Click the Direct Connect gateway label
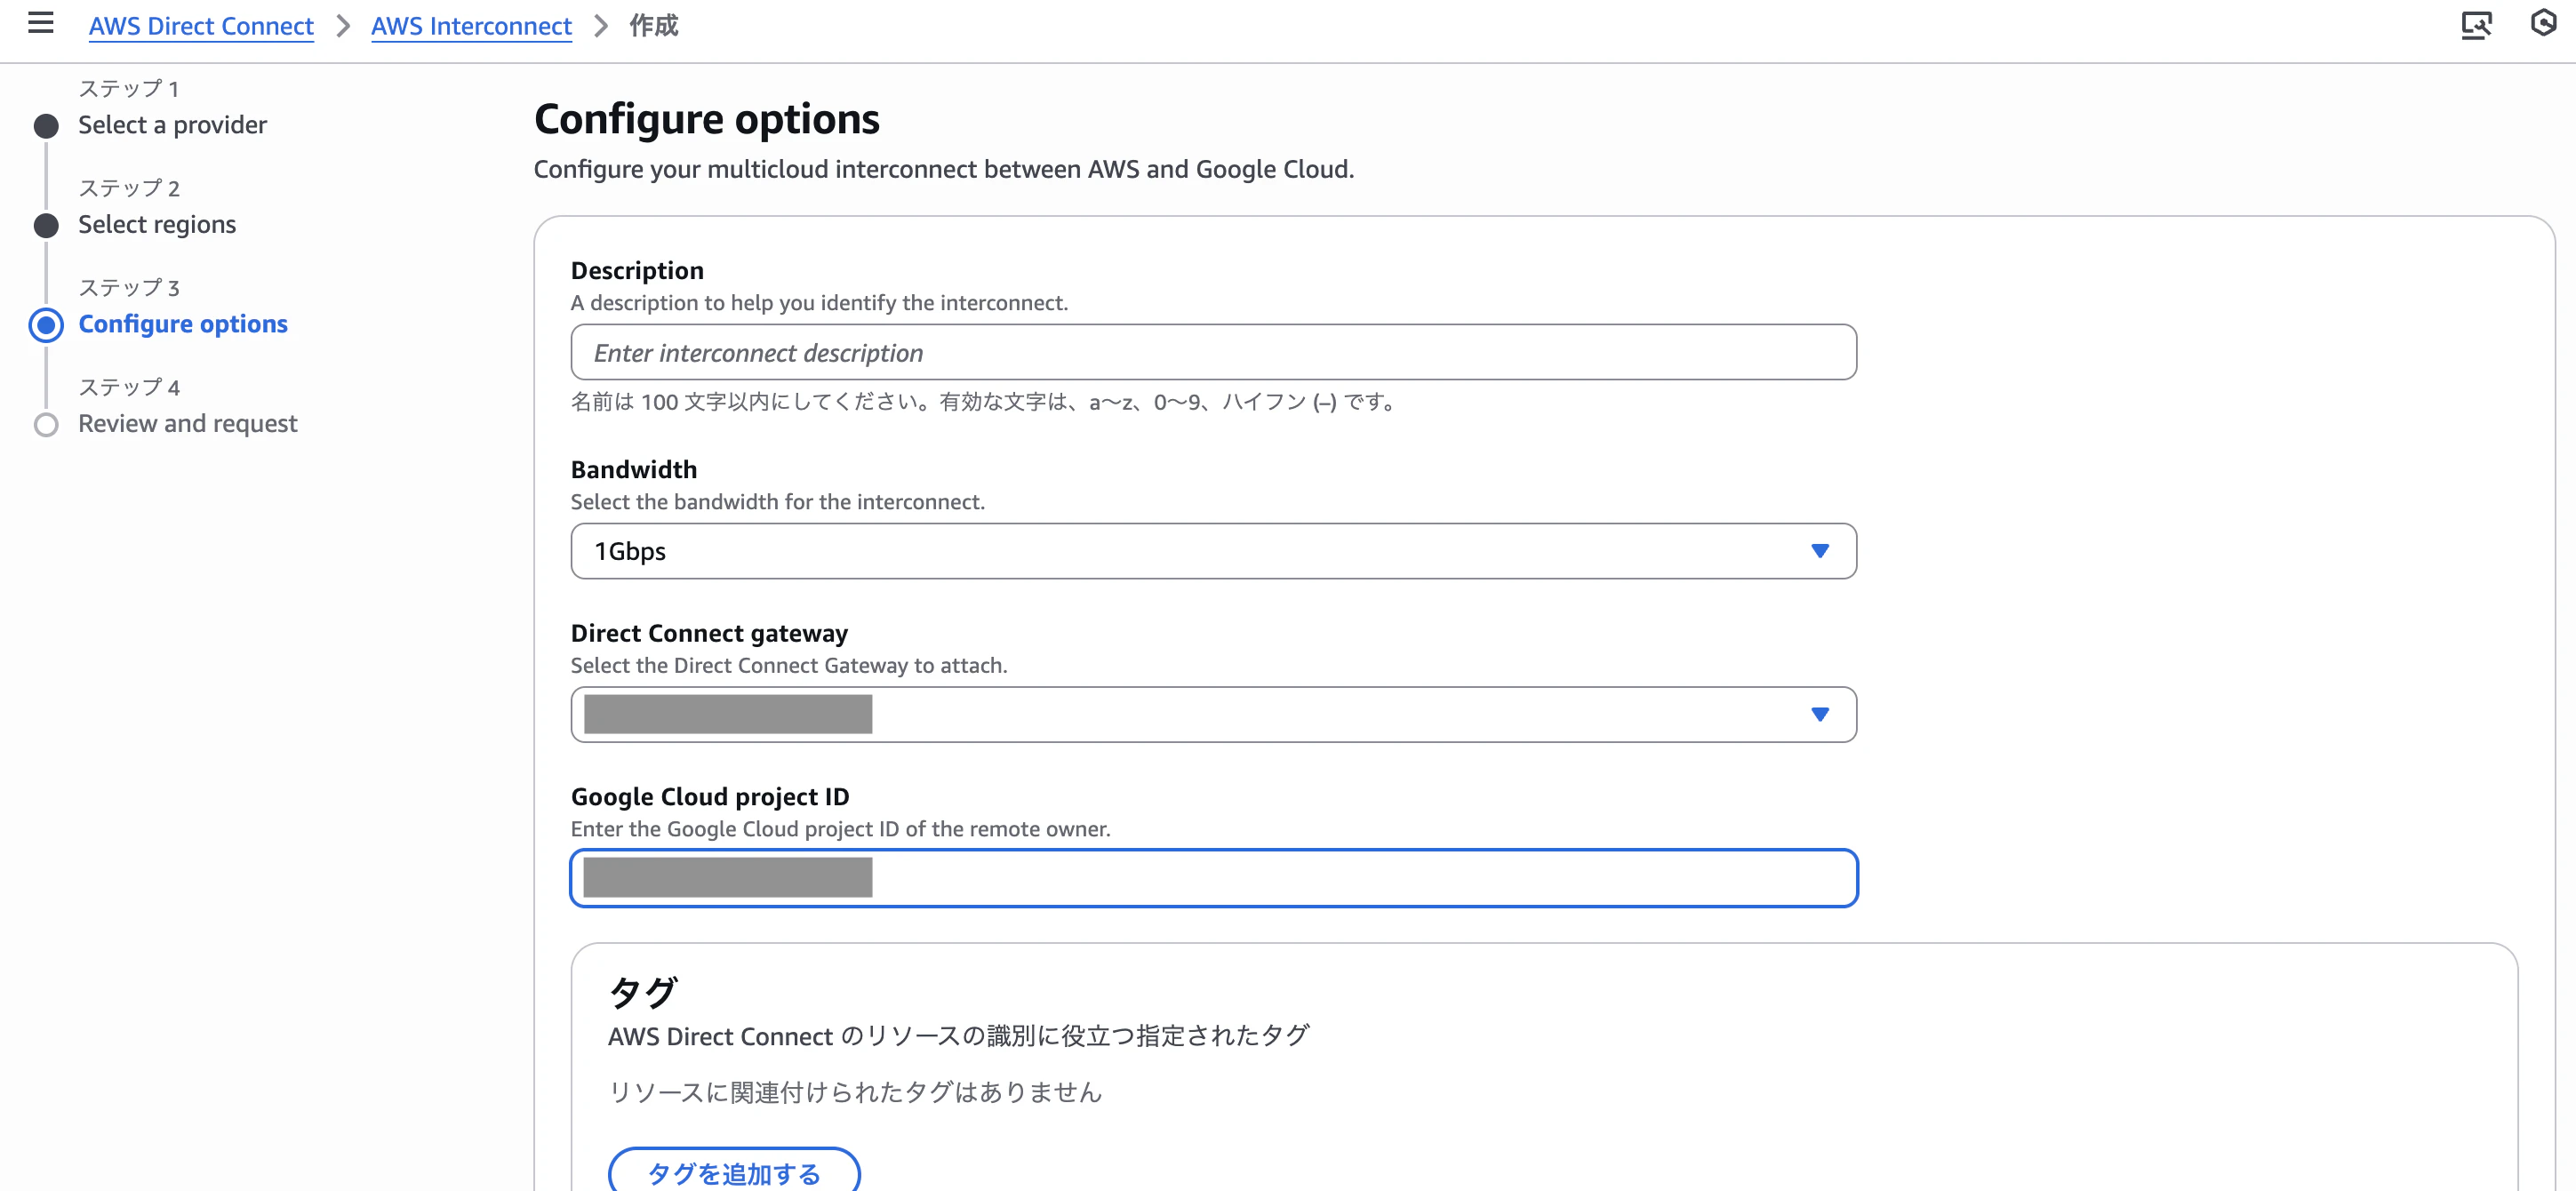This screenshot has height=1191, width=2576. click(x=709, y=633)
